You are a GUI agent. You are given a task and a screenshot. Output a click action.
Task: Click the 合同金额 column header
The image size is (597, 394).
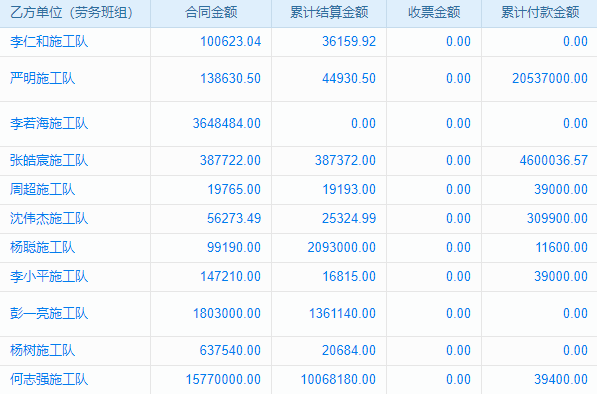pos(211,13)
